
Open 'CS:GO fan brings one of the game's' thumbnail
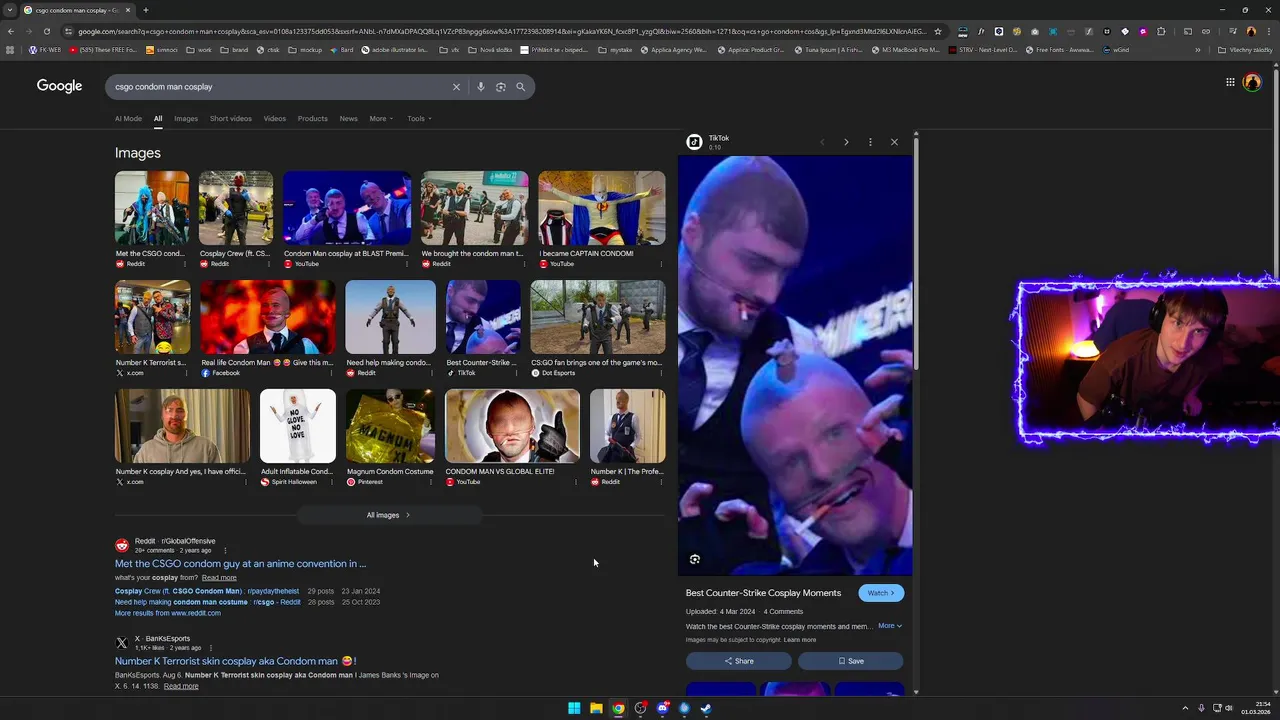(598, 317)
